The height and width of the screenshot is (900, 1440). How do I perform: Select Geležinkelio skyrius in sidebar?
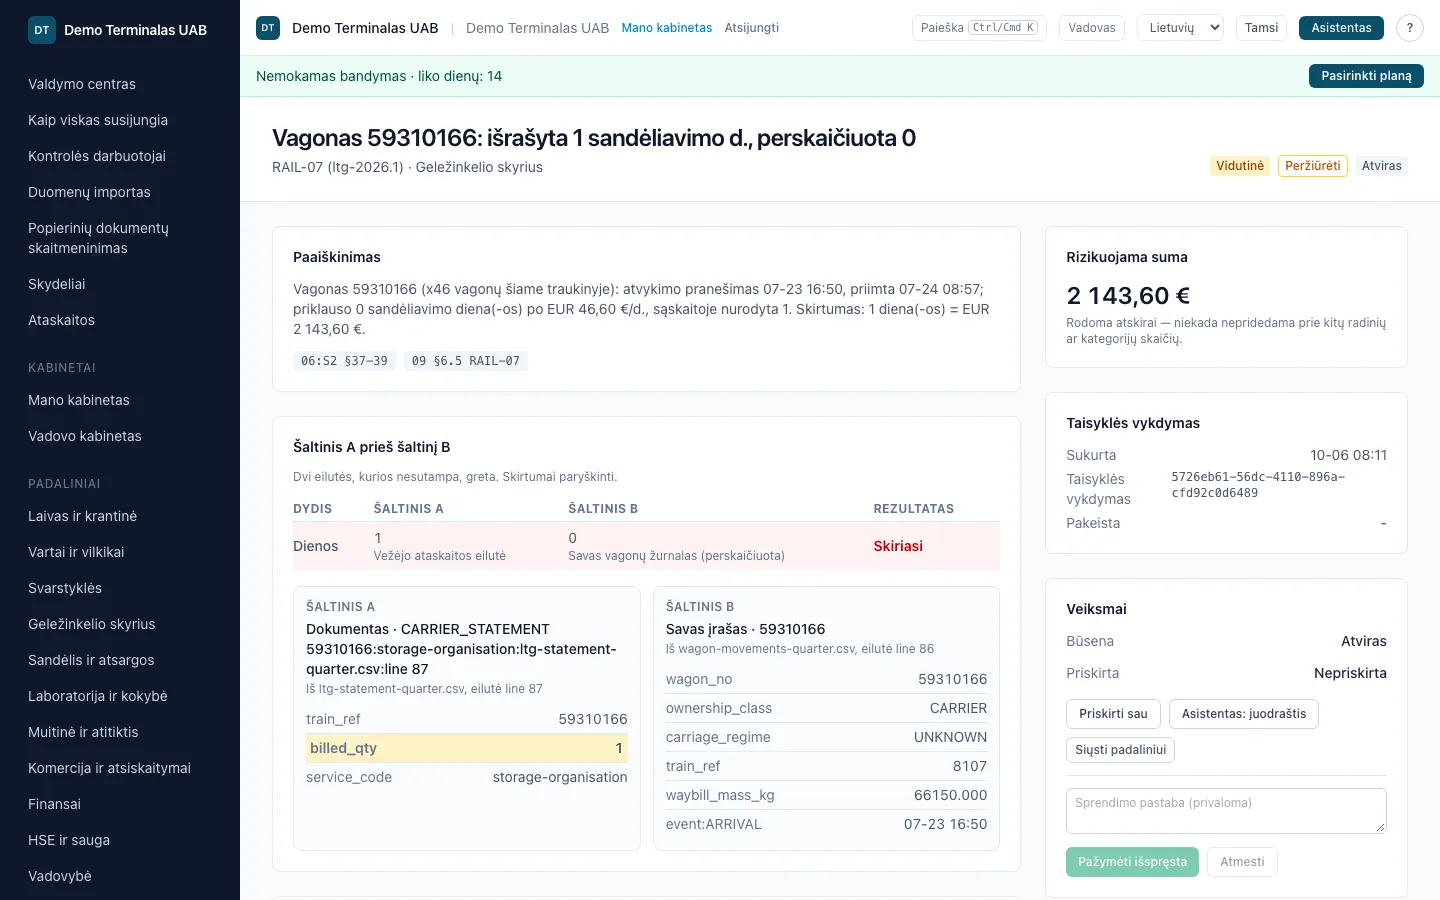120,624
